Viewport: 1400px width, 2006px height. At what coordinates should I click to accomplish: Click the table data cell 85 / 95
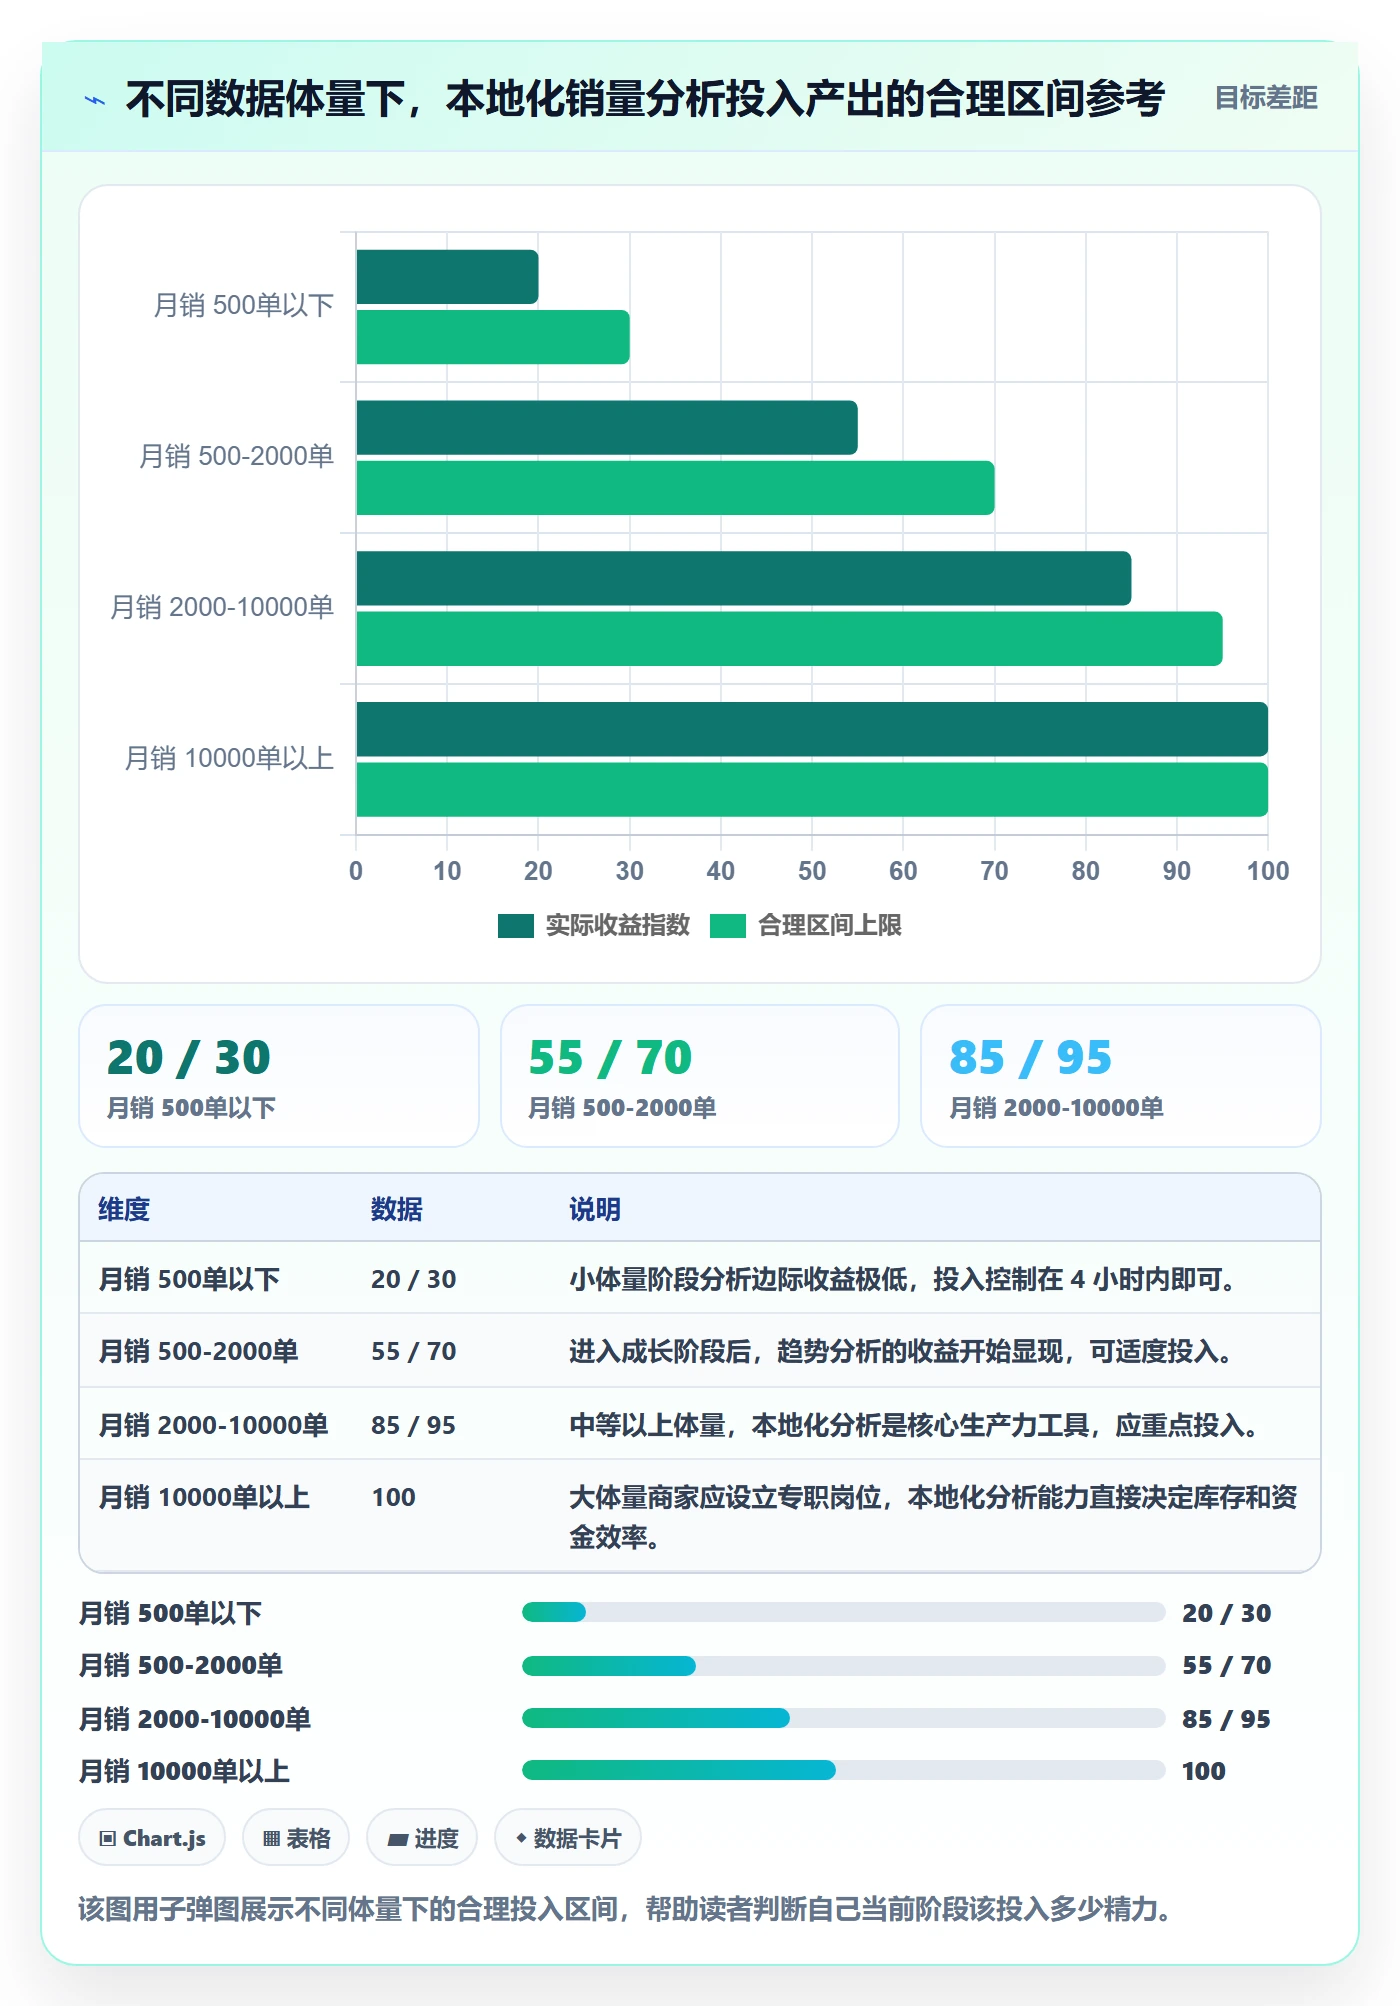click(413, 1425)
